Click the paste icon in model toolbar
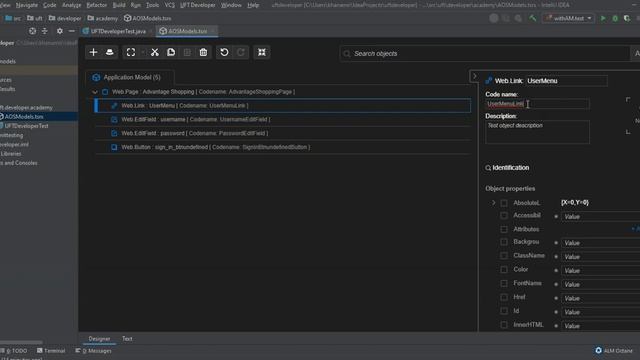 [187, 52]
